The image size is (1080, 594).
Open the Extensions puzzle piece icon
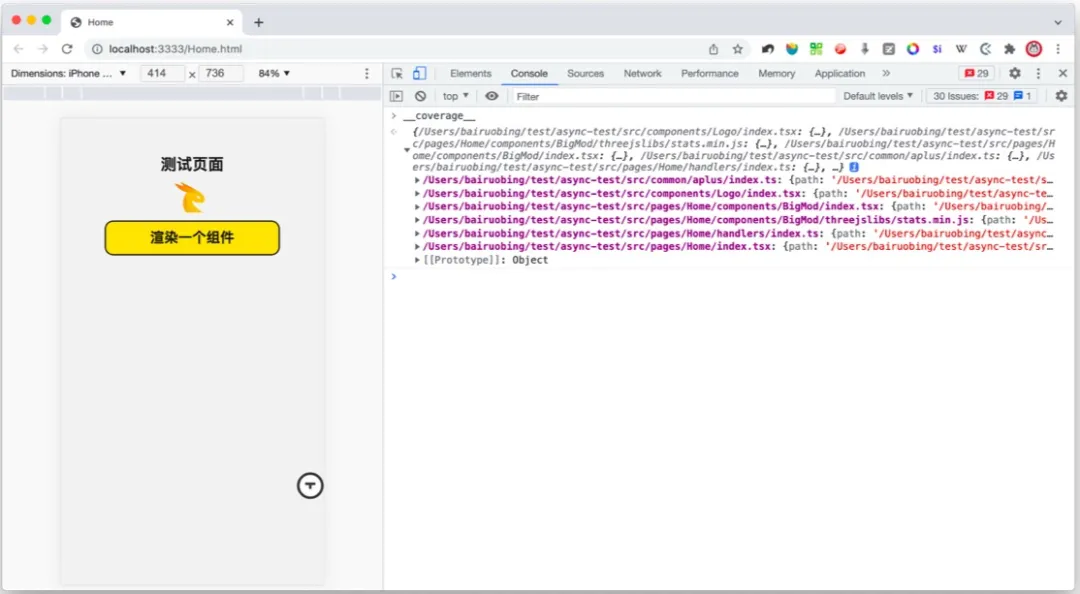tap(1010, 49)
